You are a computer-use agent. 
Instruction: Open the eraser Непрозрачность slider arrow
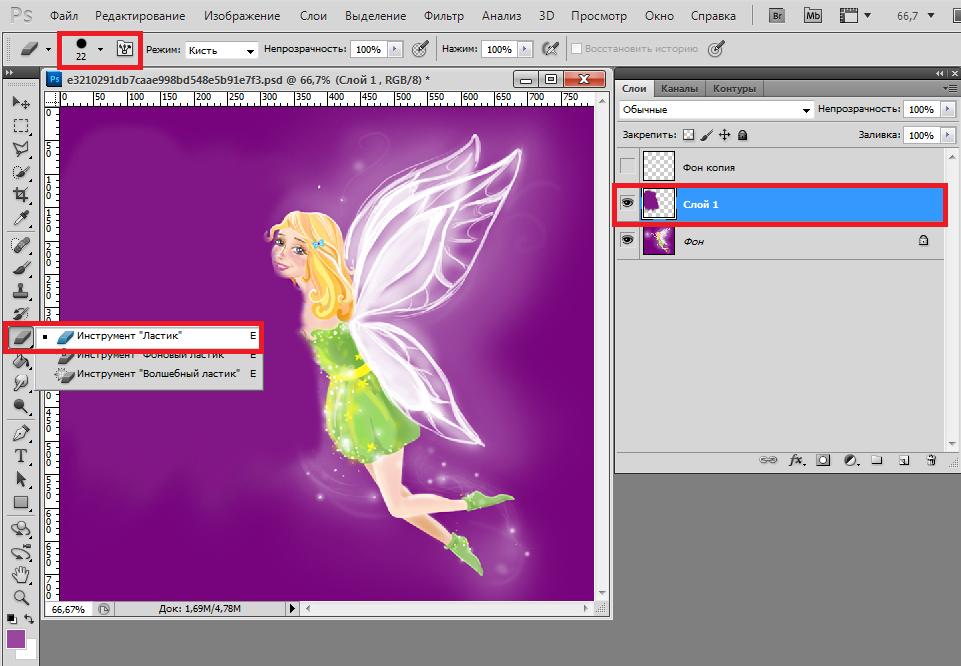click(395, 49)
